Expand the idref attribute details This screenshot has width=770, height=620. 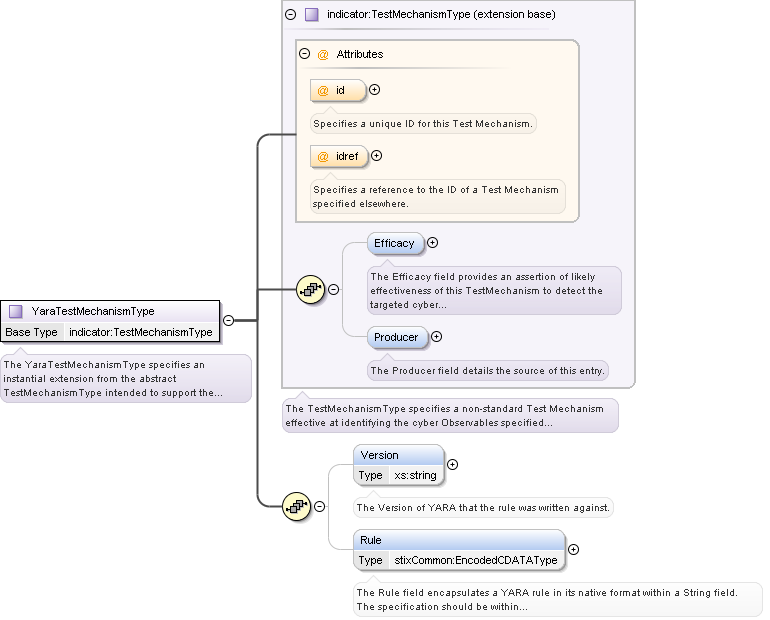click(x=377, y=156)
